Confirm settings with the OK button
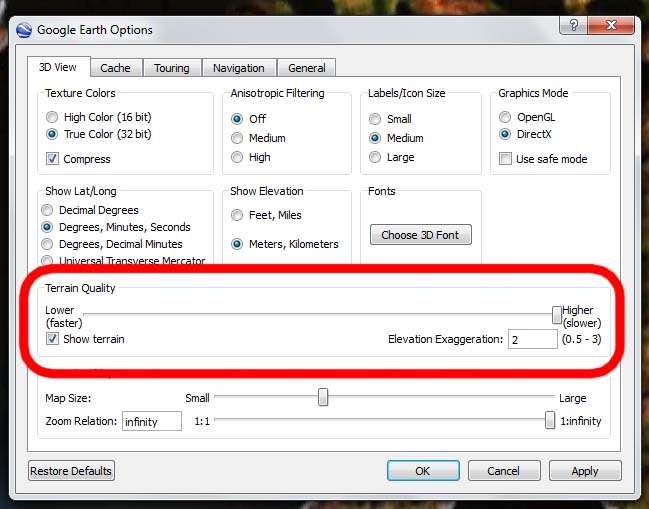 click(423, 471)
